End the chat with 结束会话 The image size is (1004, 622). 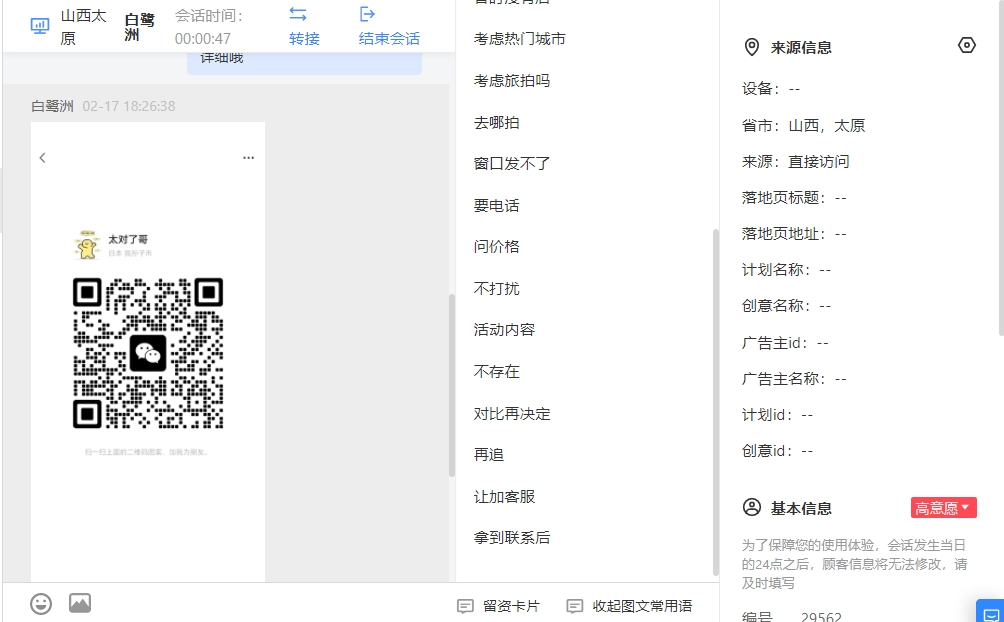pyautogui.click(x=389, y=38)
